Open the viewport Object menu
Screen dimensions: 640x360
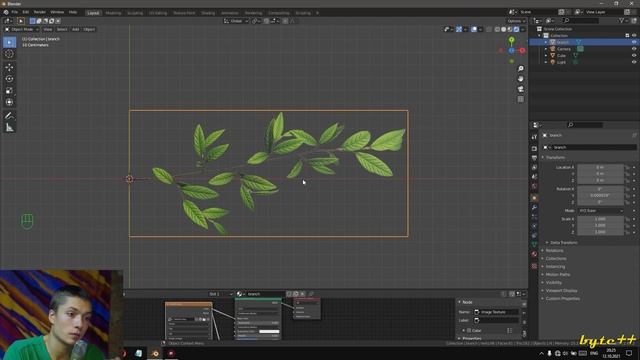click(x=89, y=29)
